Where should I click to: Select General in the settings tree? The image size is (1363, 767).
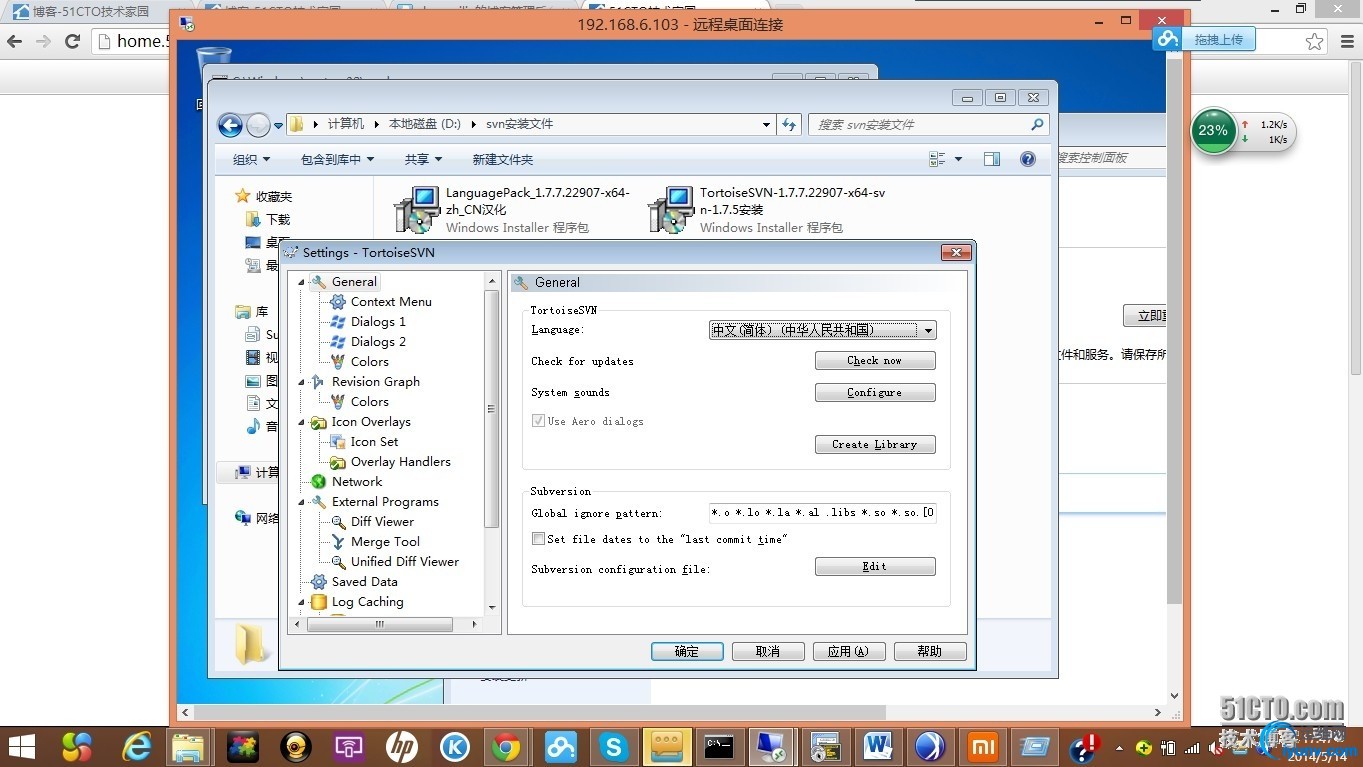[354, 282]
